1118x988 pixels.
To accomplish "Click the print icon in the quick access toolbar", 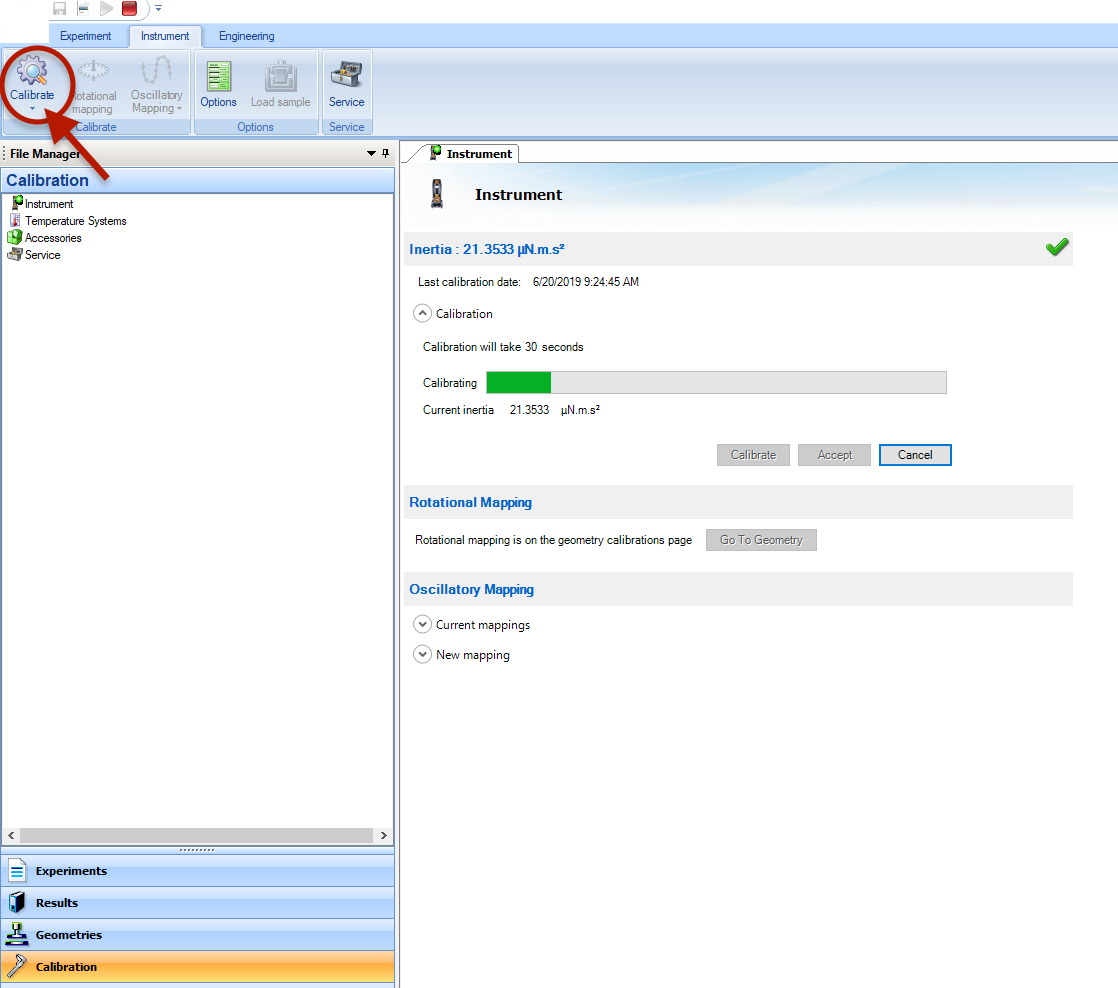I will pos(83,9).
